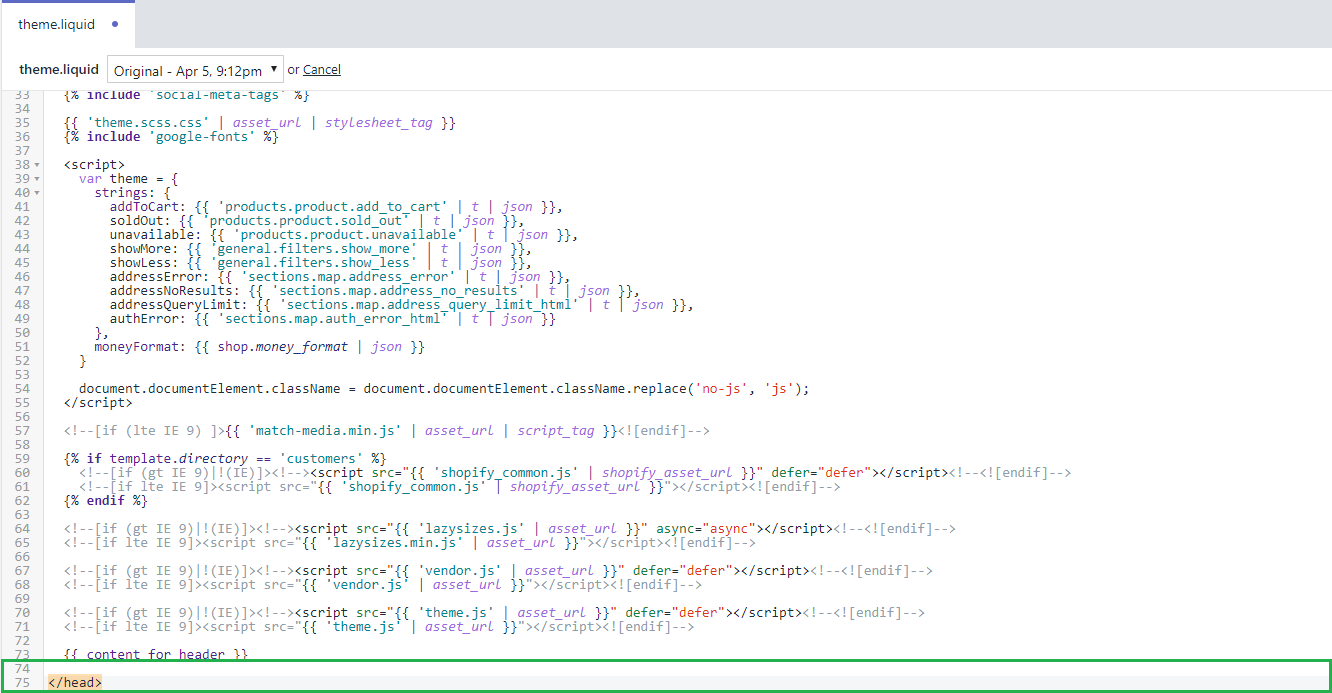The image size is (1332, 693).
Task: Click the addToCart string line
Action: coord(335,207)
